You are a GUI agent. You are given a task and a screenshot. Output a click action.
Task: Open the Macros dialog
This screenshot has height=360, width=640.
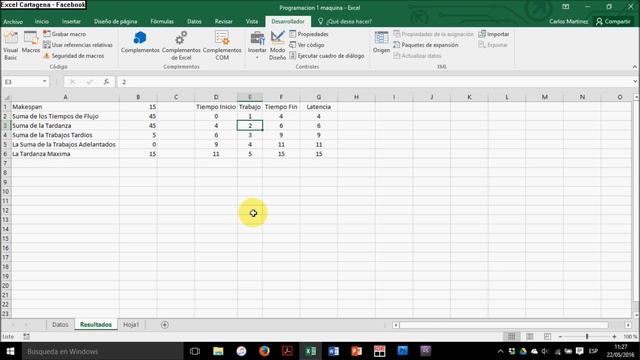(31, 42)
